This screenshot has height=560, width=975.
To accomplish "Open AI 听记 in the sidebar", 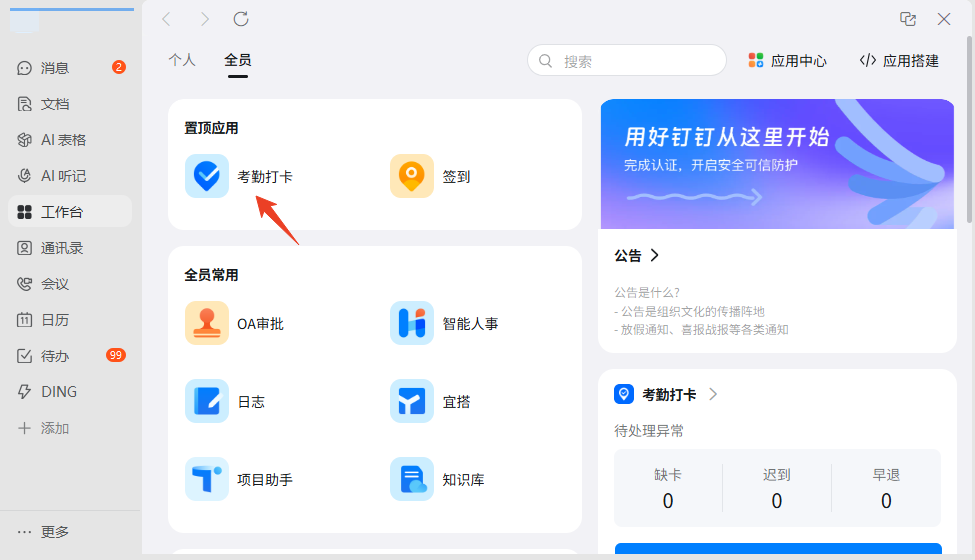I will [70, 176].
